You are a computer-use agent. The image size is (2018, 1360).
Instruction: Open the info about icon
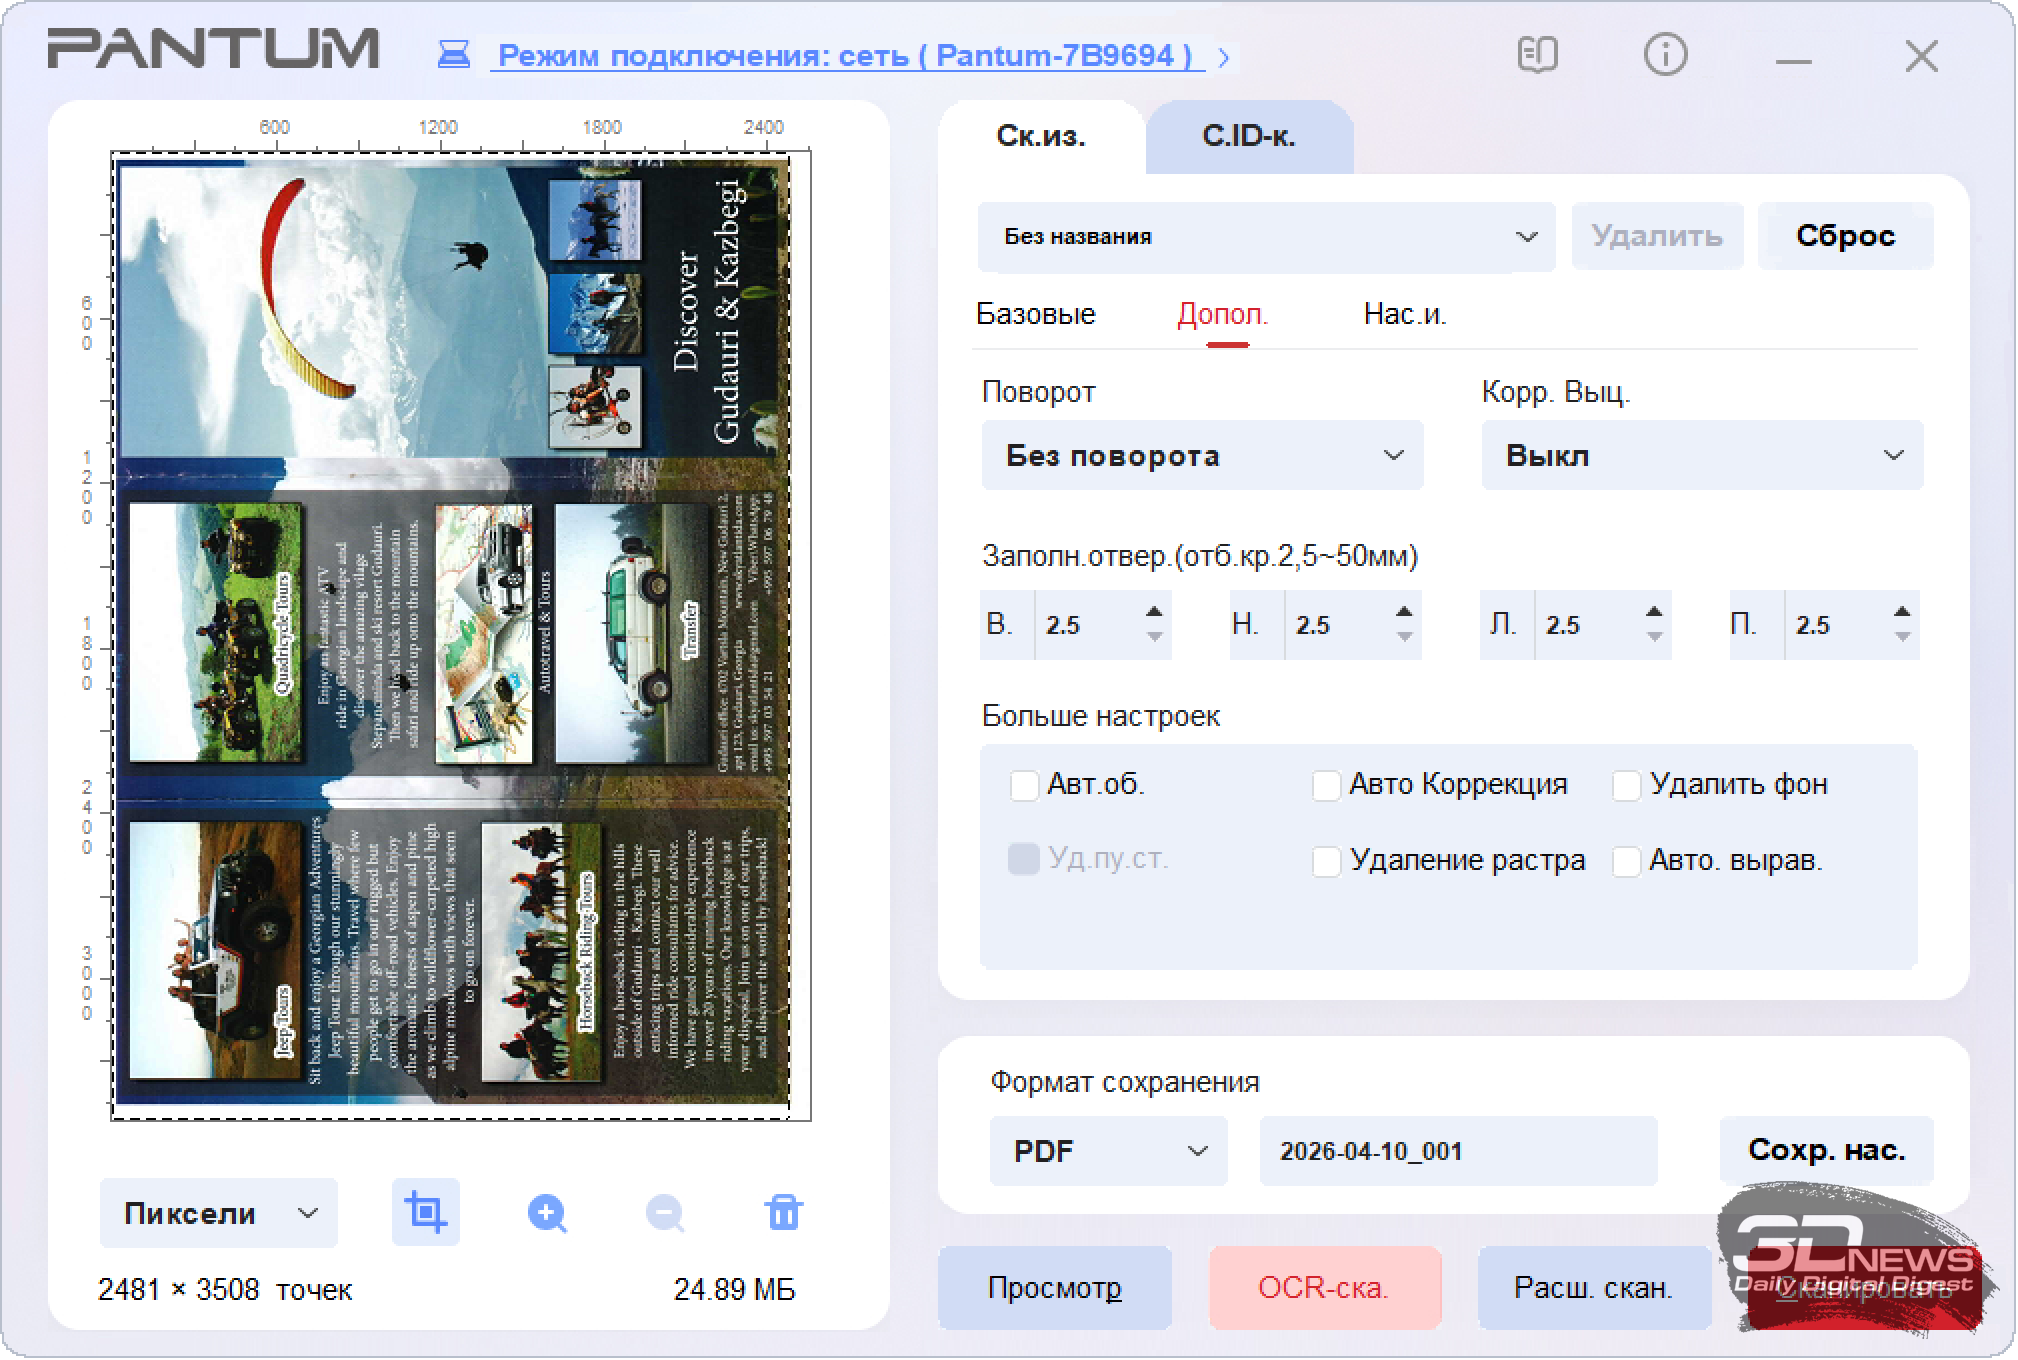[x=1665, y=55]
